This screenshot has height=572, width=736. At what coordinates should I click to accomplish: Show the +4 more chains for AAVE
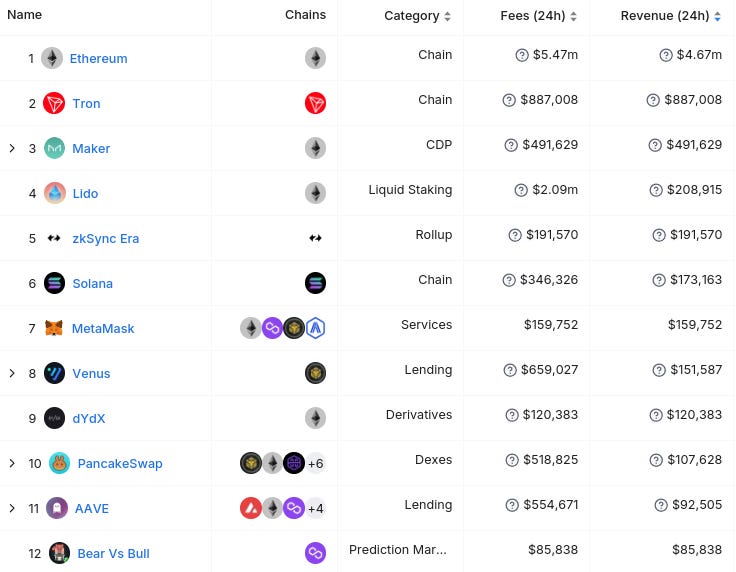coord(315,508)
